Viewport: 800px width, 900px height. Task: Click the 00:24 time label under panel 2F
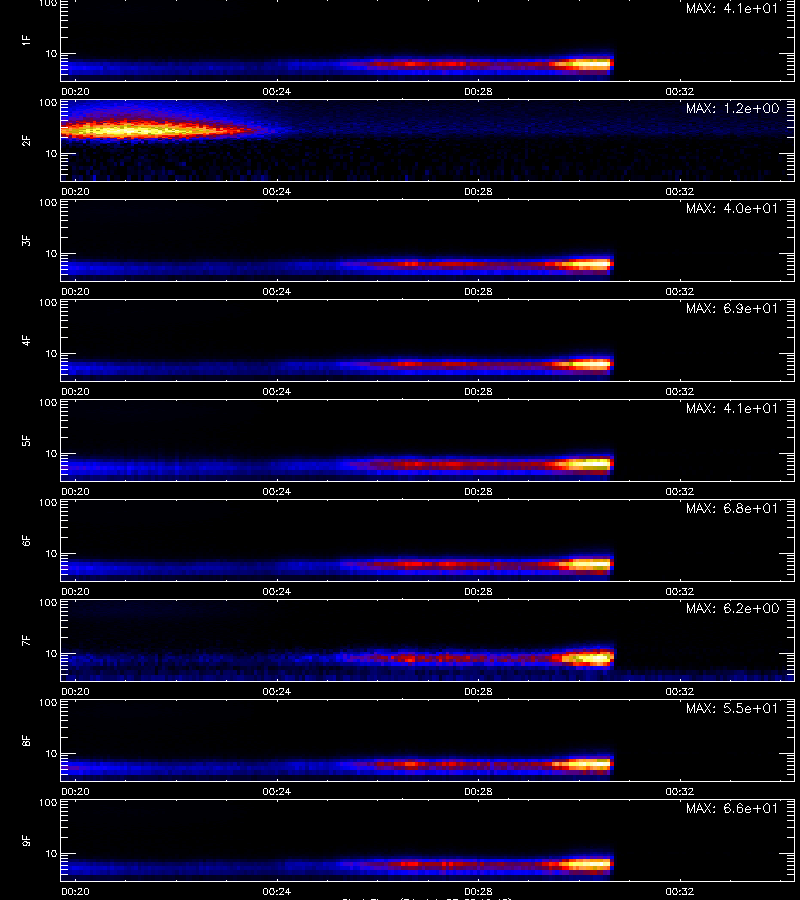(277, 192)
